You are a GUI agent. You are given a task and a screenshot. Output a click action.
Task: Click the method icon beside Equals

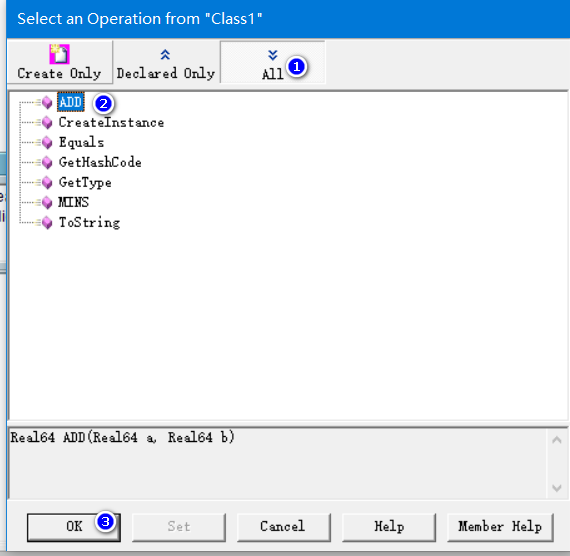click(47, 143)
